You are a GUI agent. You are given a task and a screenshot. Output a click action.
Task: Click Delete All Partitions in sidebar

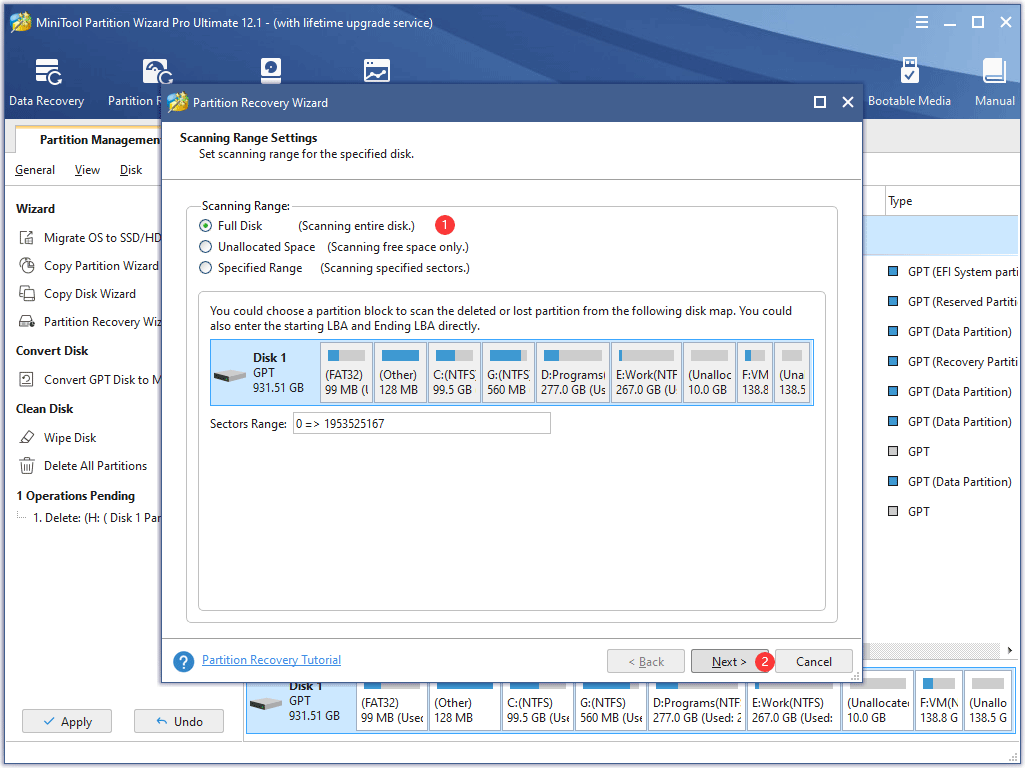pos(95,466)
